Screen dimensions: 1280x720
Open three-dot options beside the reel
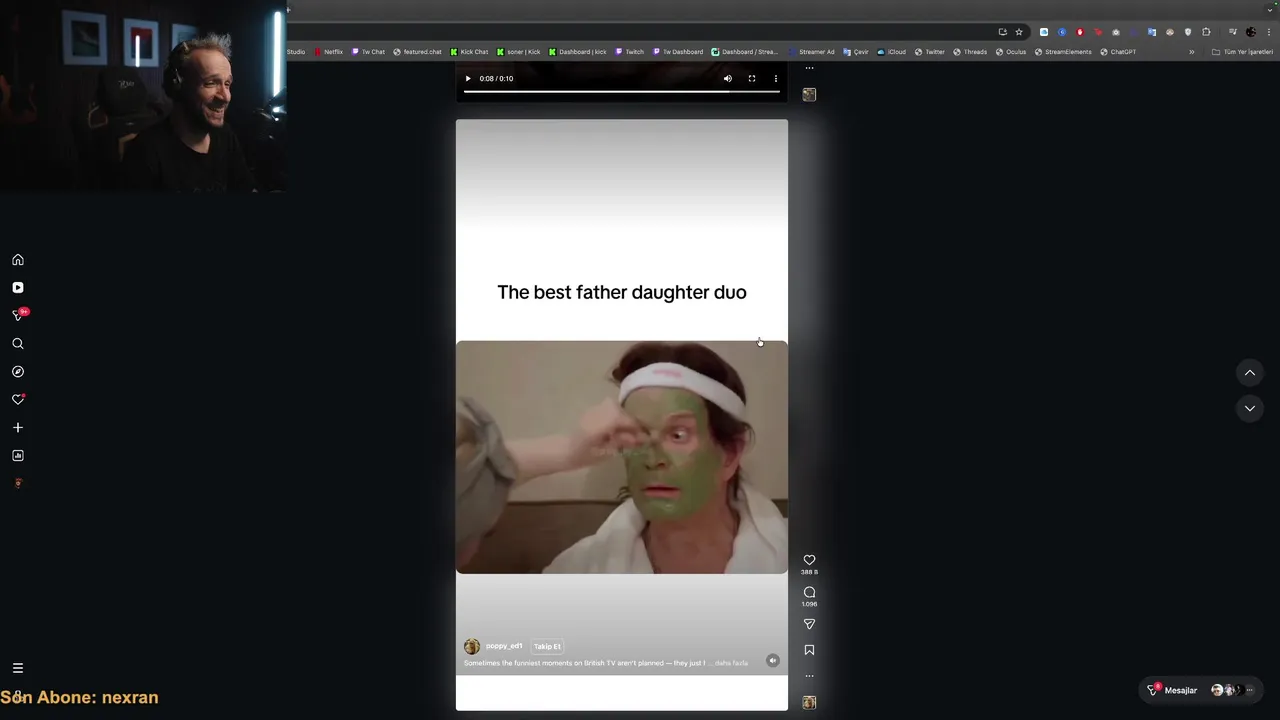coord(809,676)
